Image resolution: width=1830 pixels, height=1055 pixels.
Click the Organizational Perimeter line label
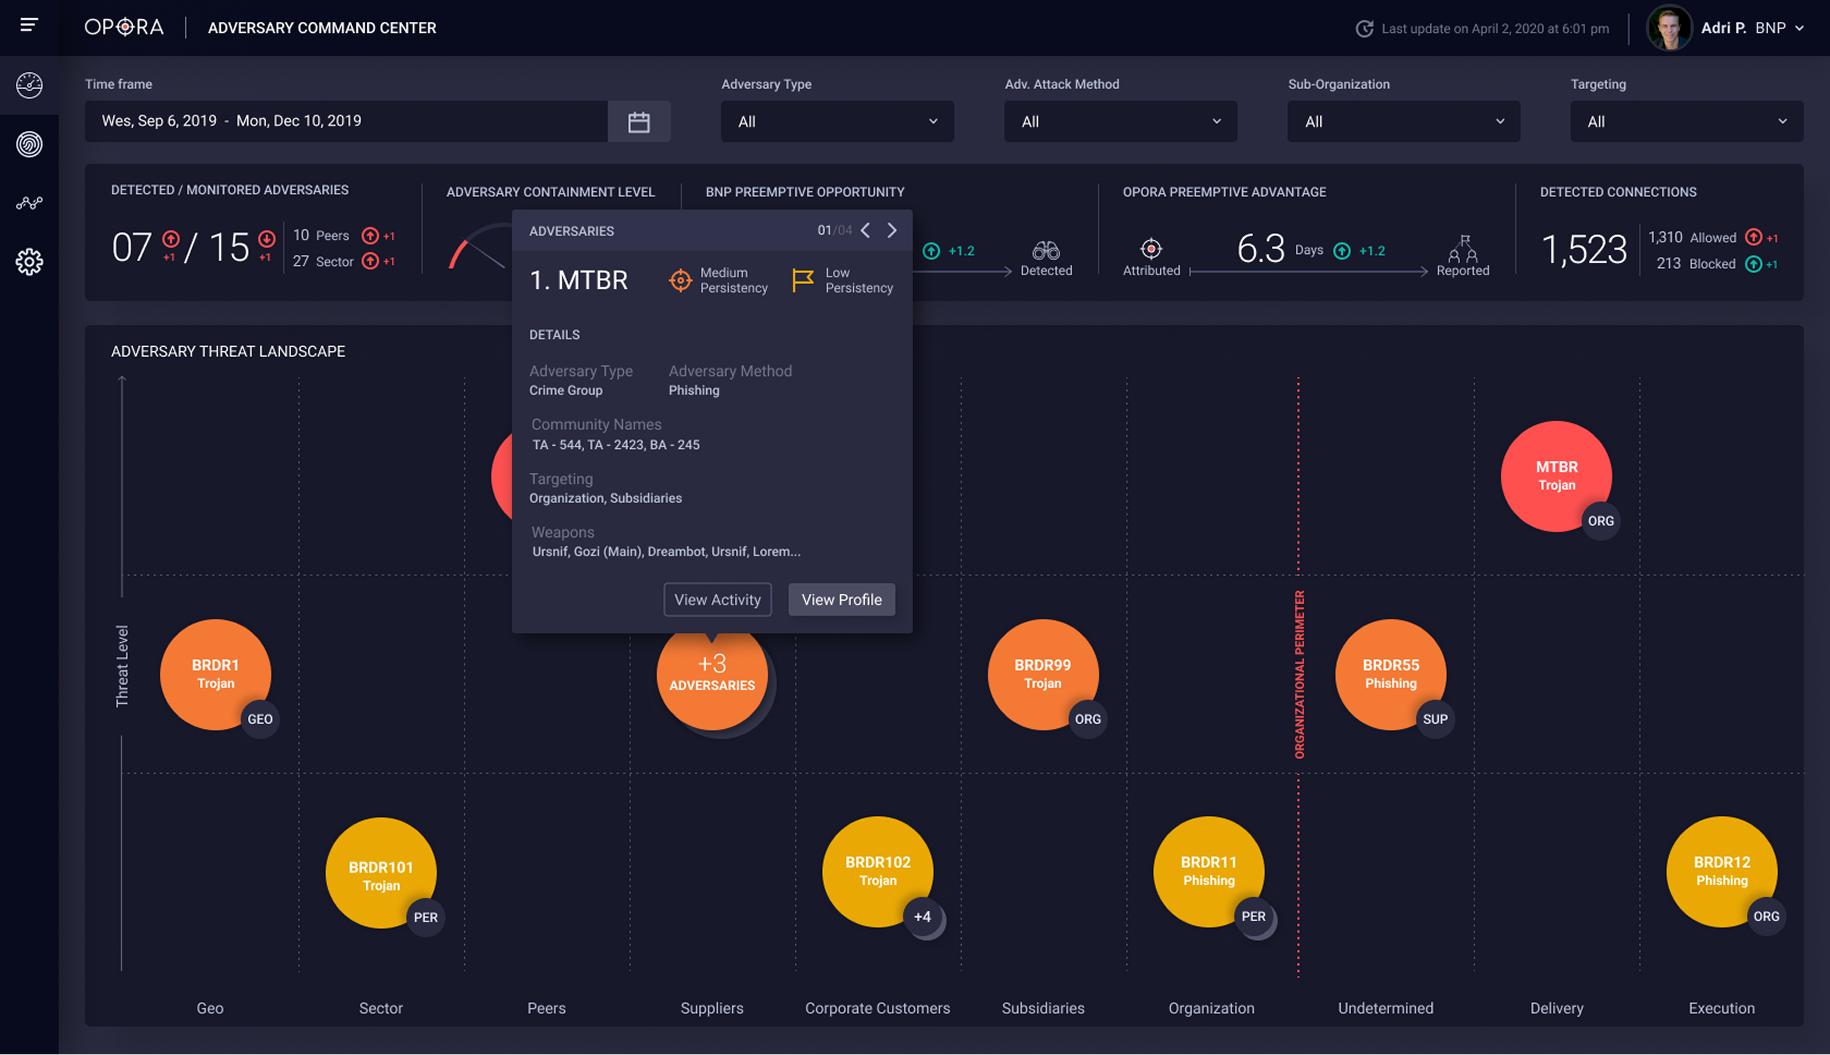click(1300, 675)
